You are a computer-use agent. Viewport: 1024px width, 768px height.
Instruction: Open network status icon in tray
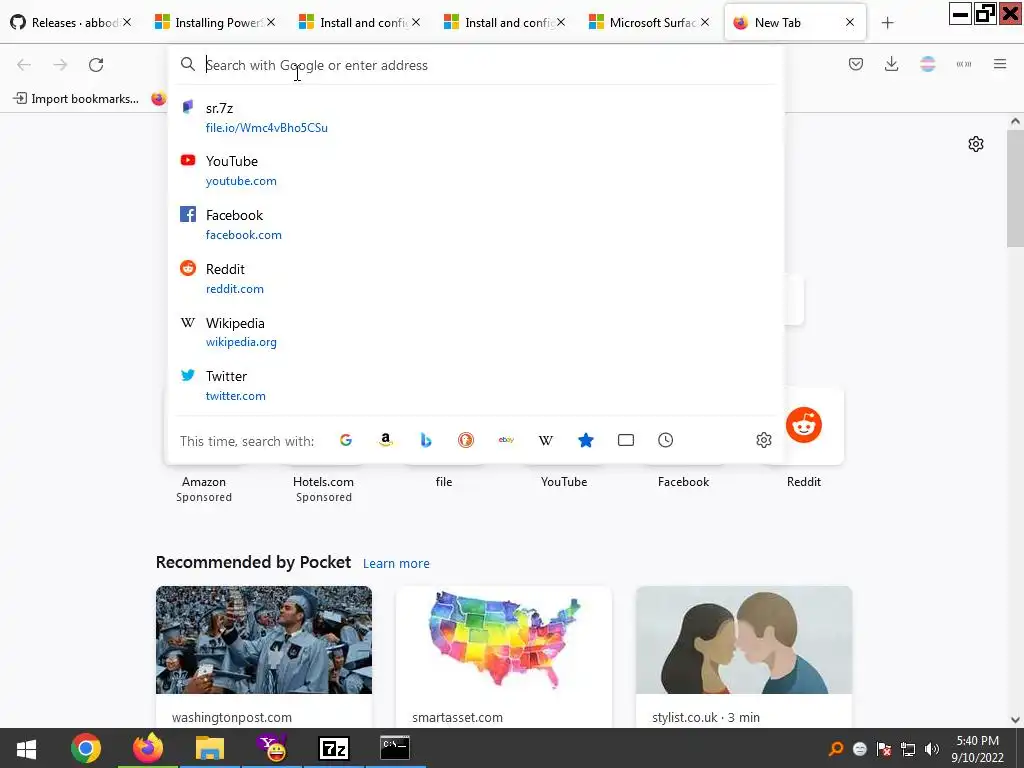[908, 749]
